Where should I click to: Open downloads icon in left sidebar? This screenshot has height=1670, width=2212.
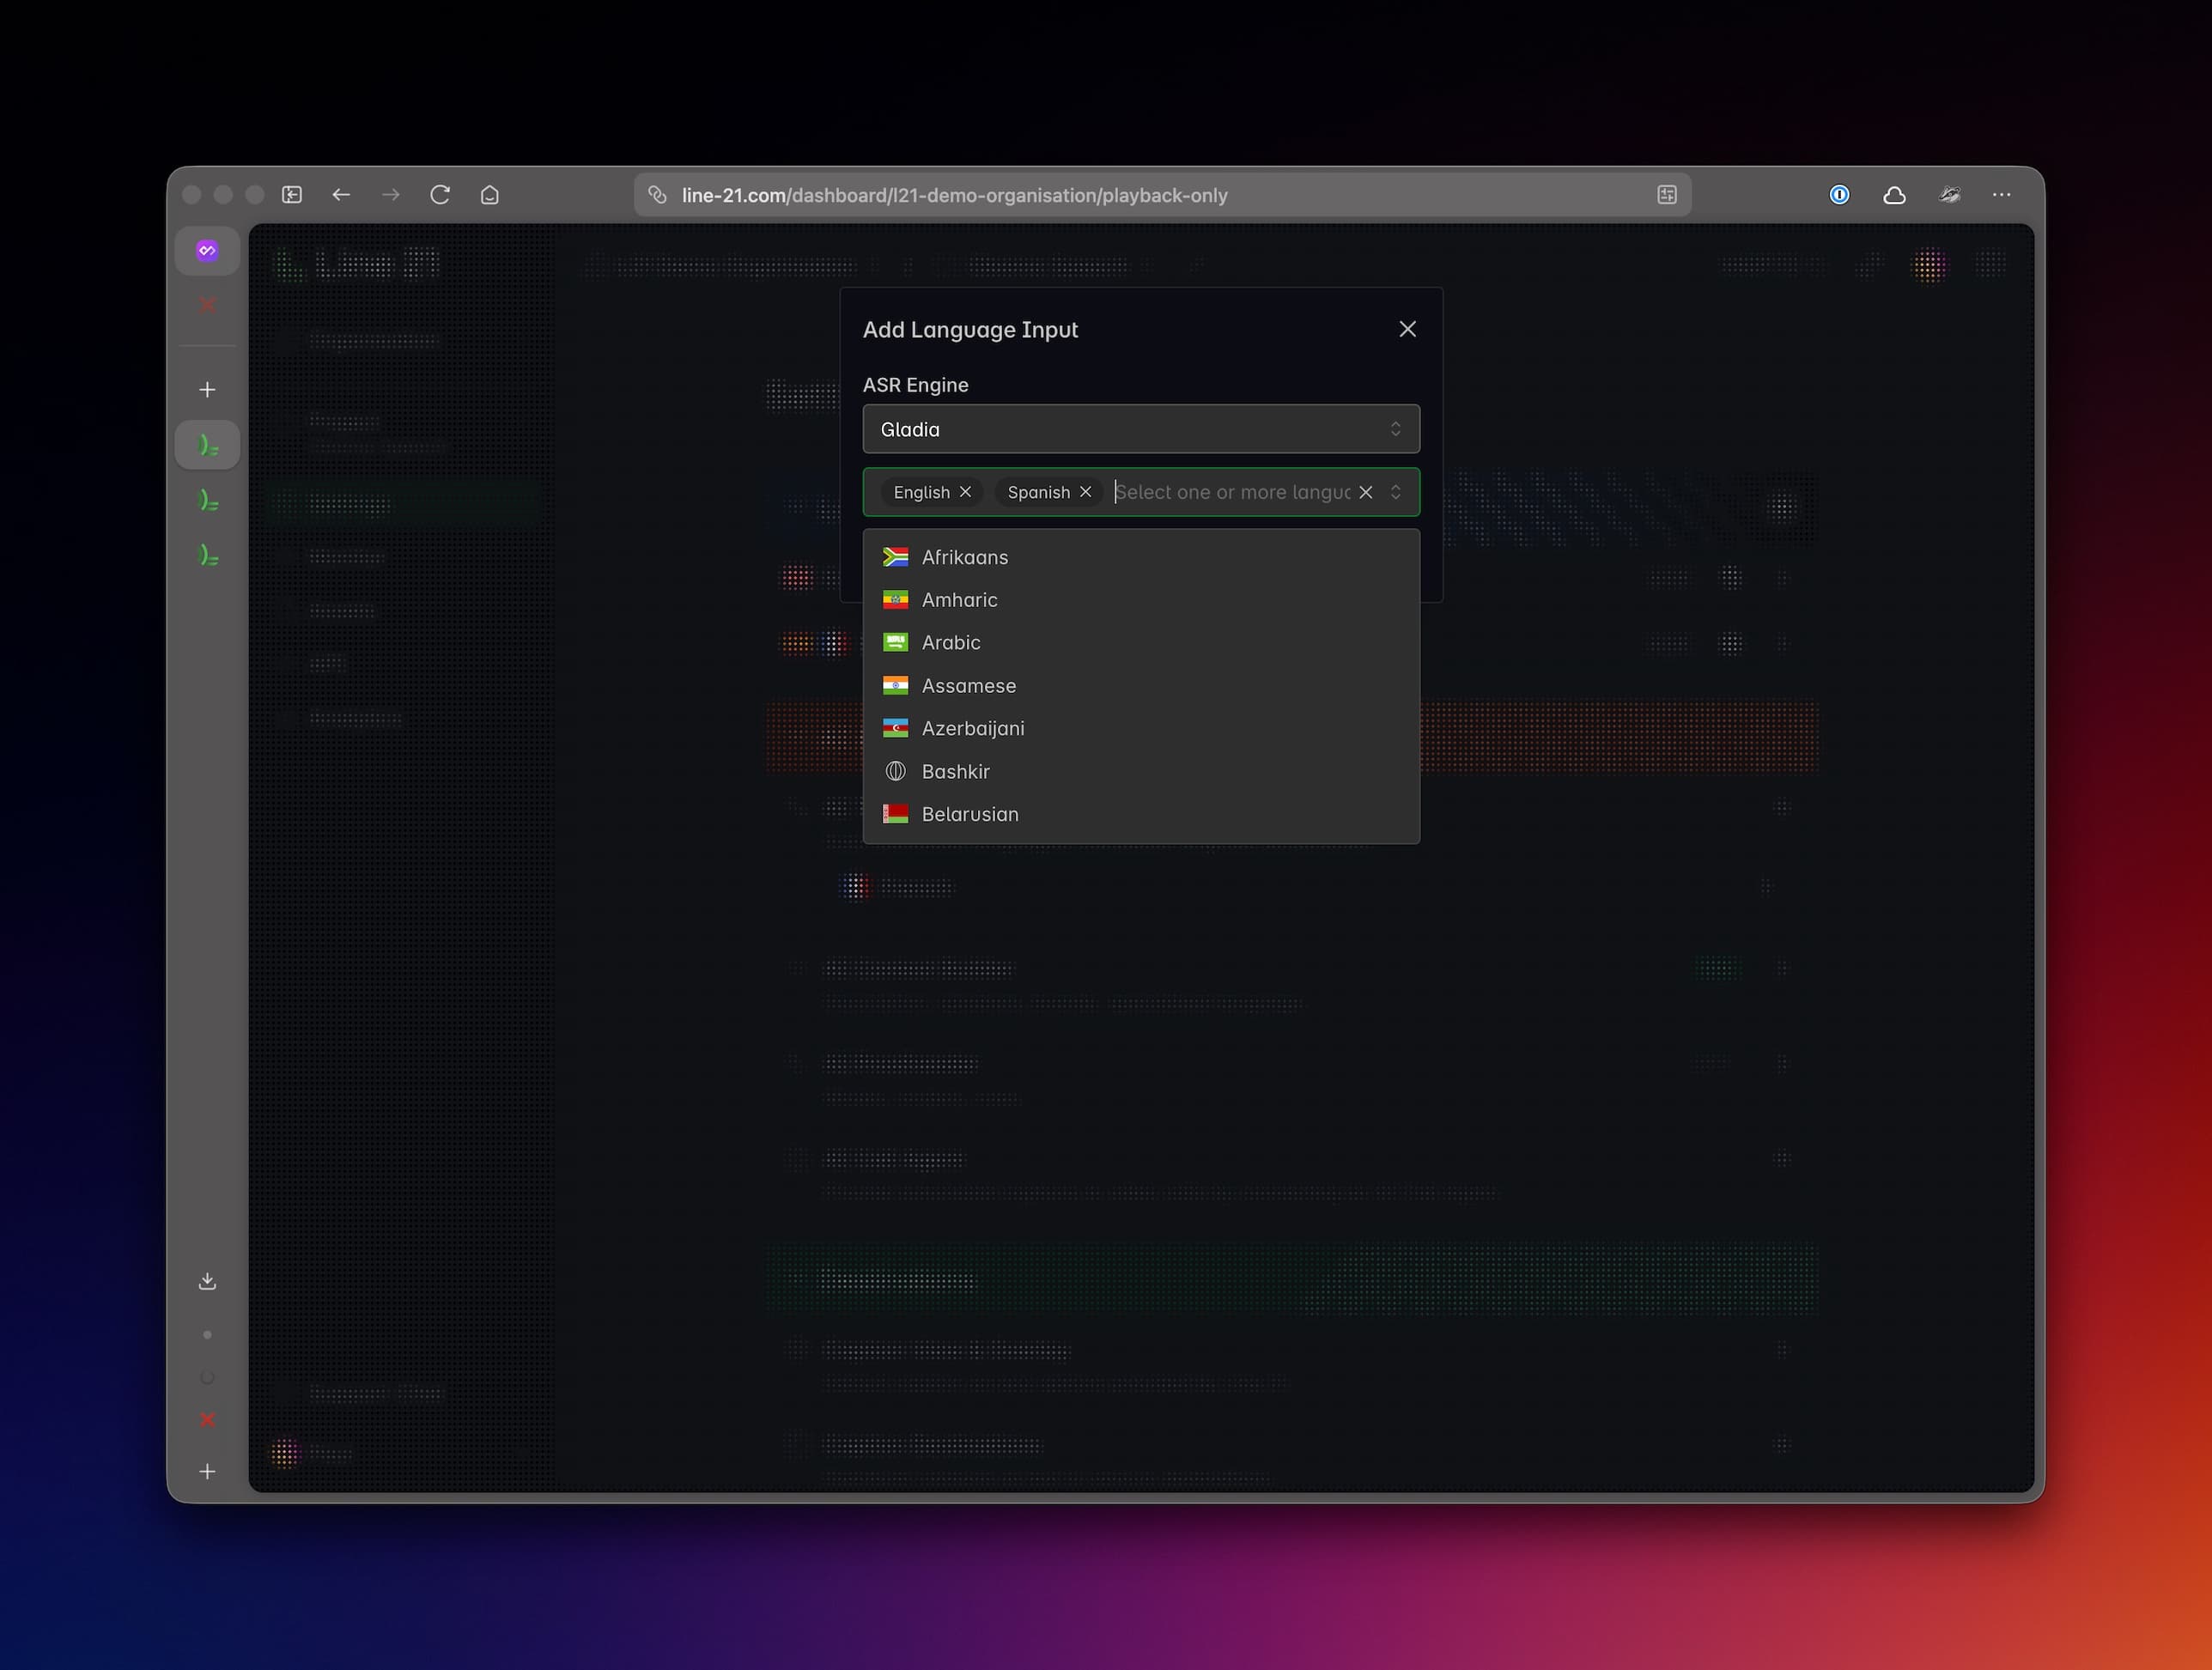point(207,1281)
